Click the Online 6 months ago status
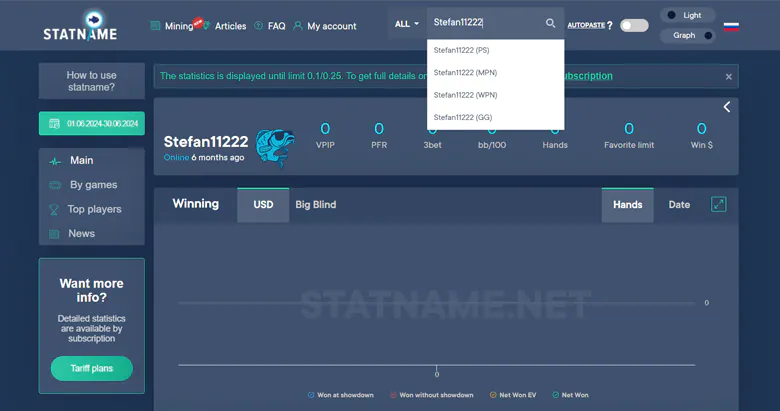Viewport: 780px width, 411px height. point(204,158)
